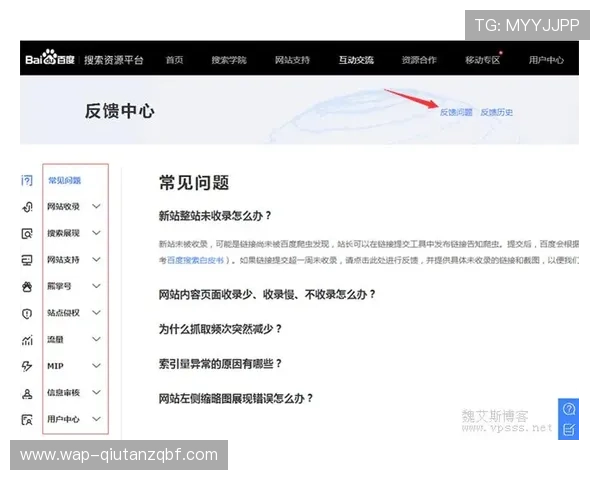Open the 百度搜索白皮书 hyperlink
The height and width of the screenshot is (480, 600).
(196, 260)
